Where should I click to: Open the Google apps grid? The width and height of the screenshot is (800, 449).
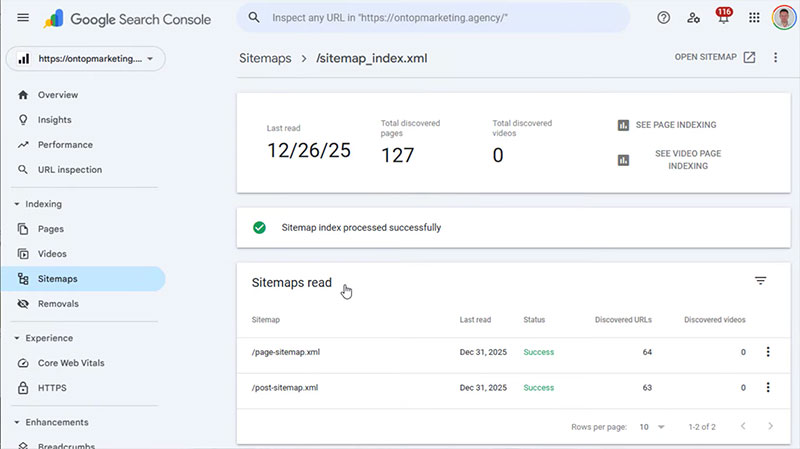754,18
